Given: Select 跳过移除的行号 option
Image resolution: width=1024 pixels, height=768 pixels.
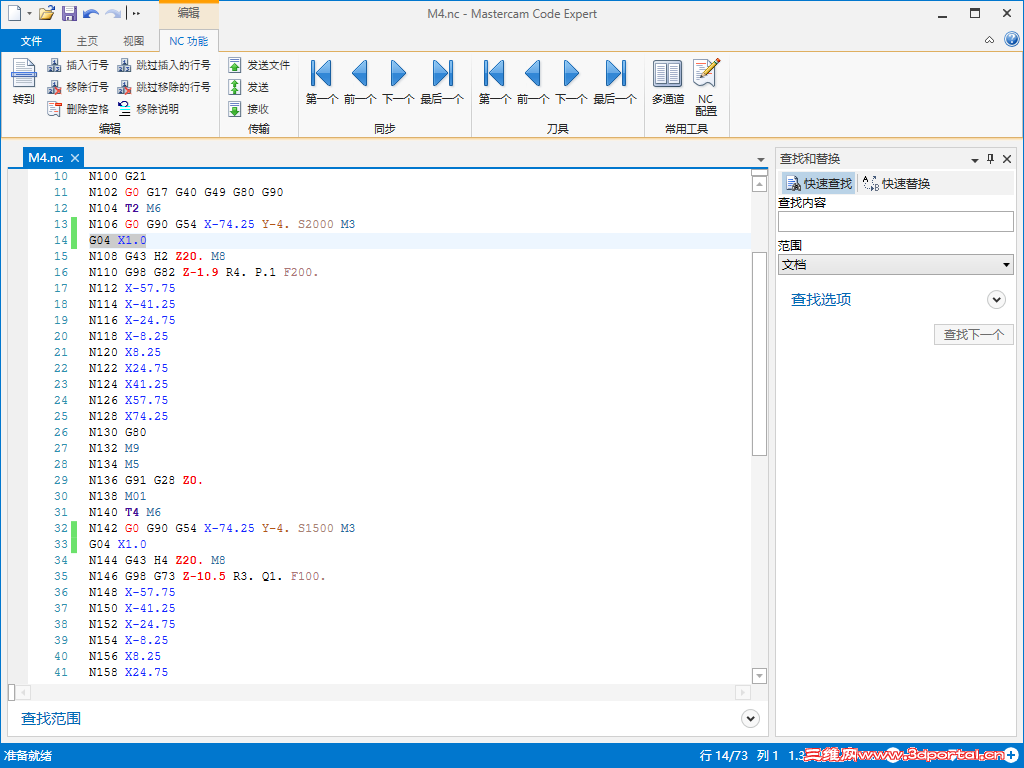Looking at the screenshot, I should click(x=164, y=87).
